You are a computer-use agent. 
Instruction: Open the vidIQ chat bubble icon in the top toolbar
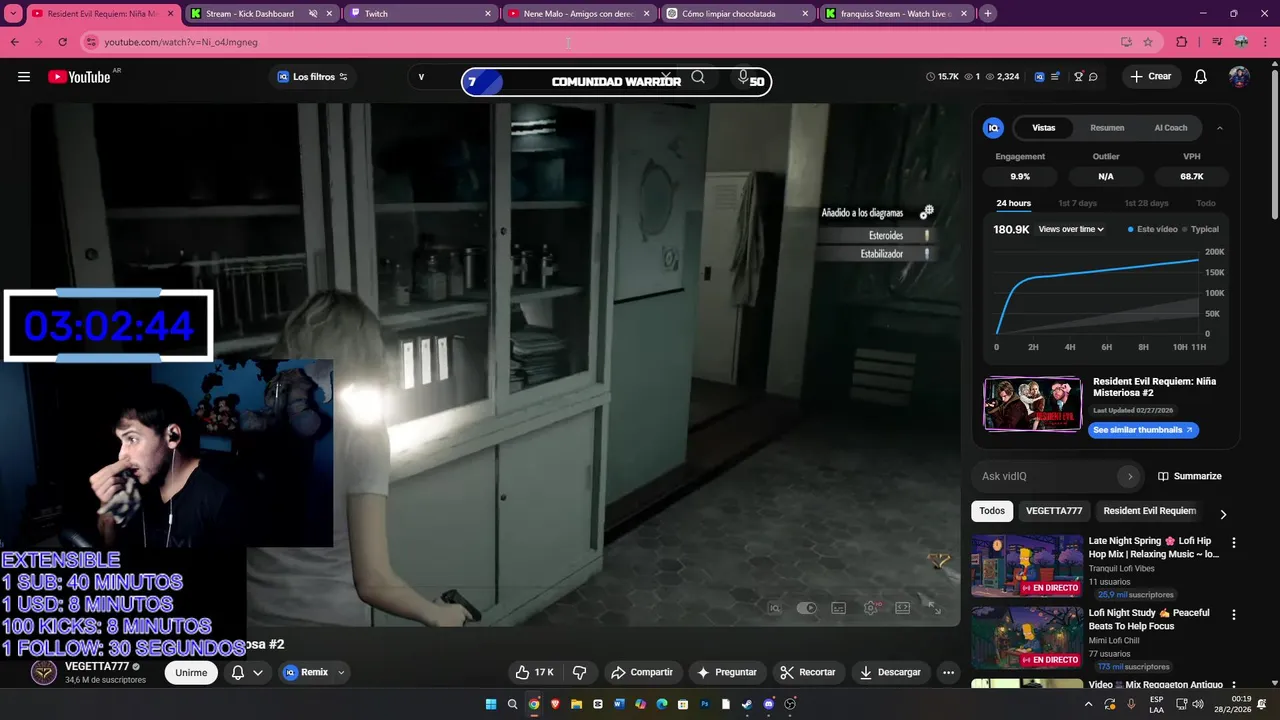1093,77
